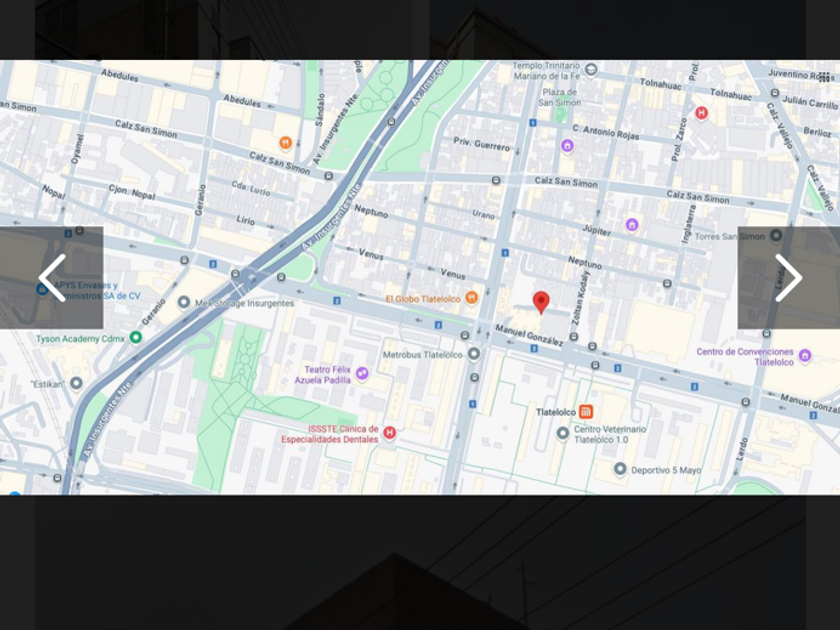840x630 pixels.
Task: Select the Berlioz street label
Action: coord(817,131)
